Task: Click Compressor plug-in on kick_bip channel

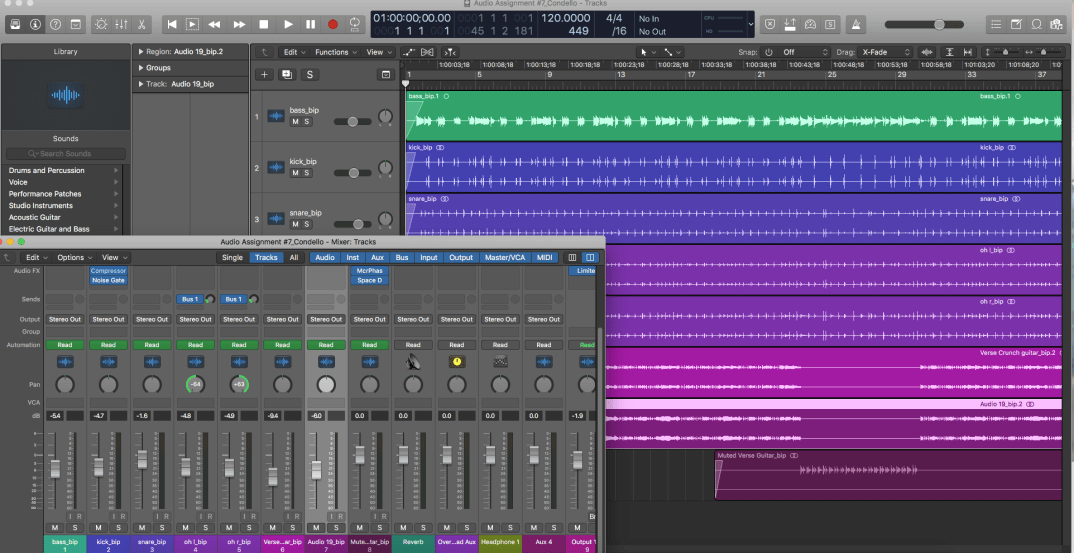Action: 108,271
